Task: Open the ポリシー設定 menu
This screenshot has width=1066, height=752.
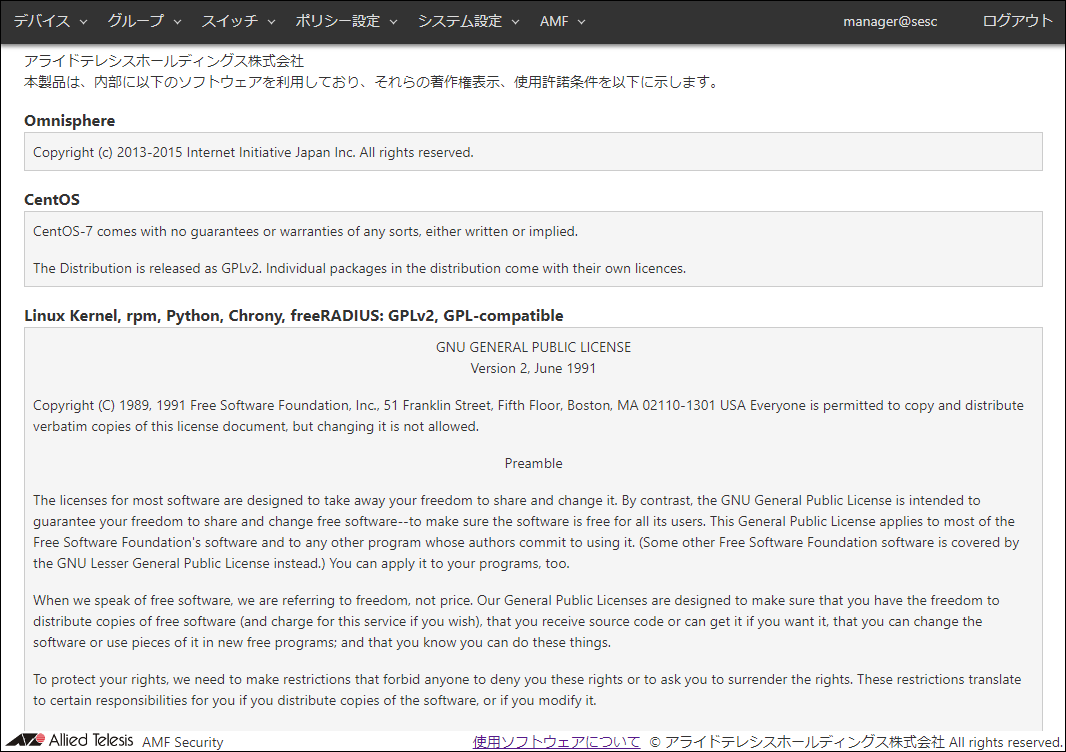Action: [346, 21]
